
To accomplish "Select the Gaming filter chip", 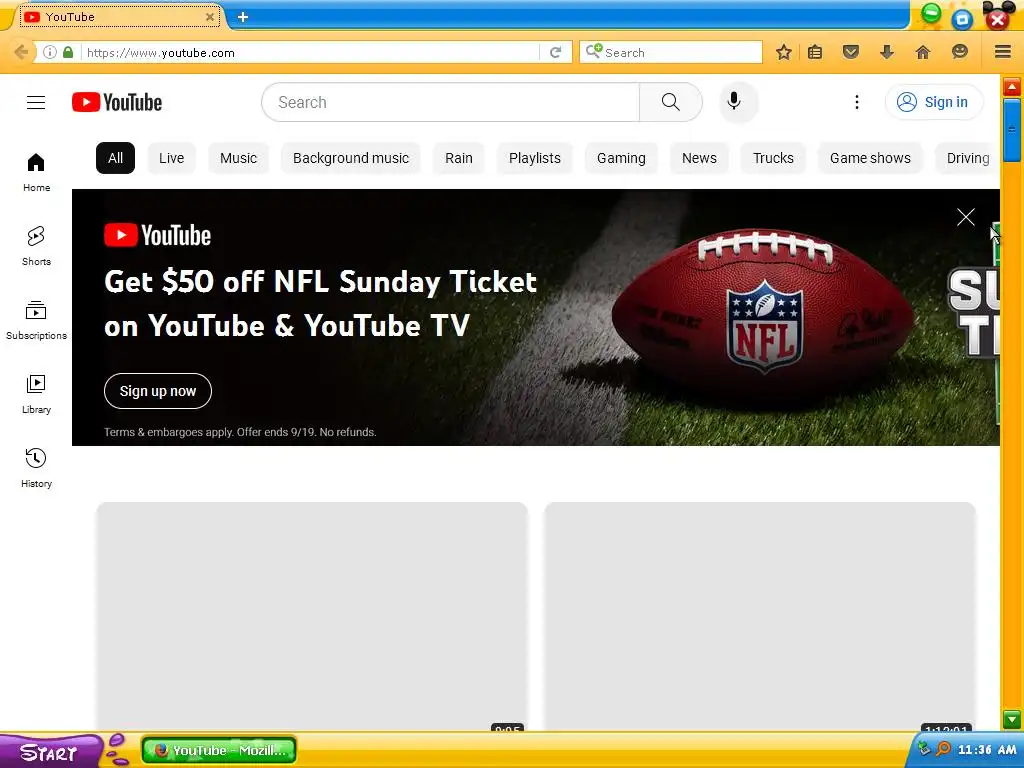I will pos(621,158).
